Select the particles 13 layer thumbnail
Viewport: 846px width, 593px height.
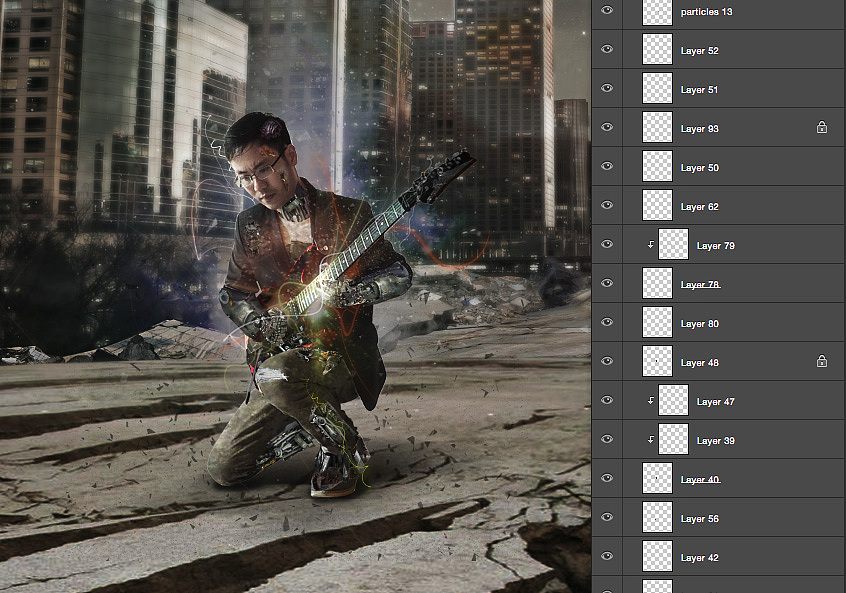[x=657, y=12]
